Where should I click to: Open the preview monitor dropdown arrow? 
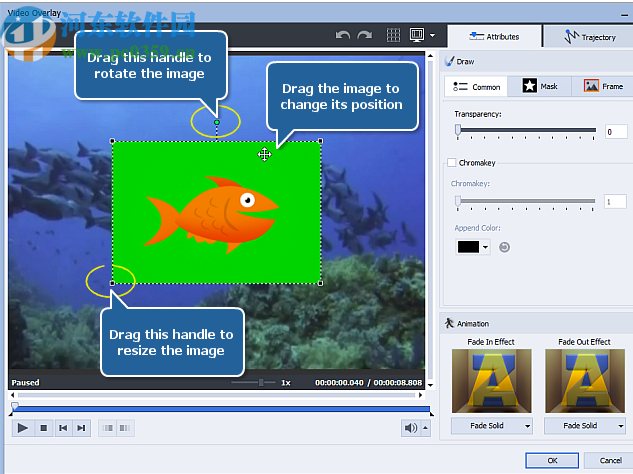(432, 36)
